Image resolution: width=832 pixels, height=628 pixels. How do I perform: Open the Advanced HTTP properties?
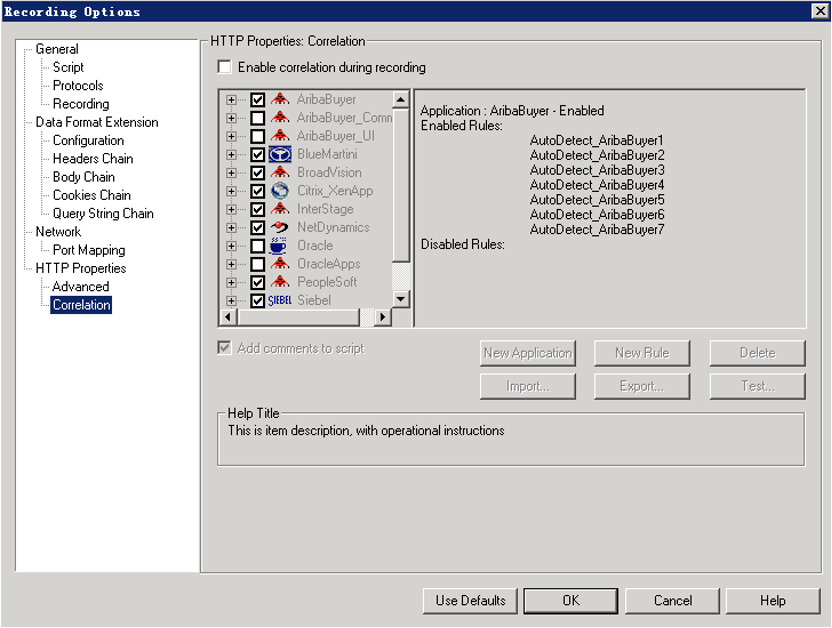click(81, 286)
